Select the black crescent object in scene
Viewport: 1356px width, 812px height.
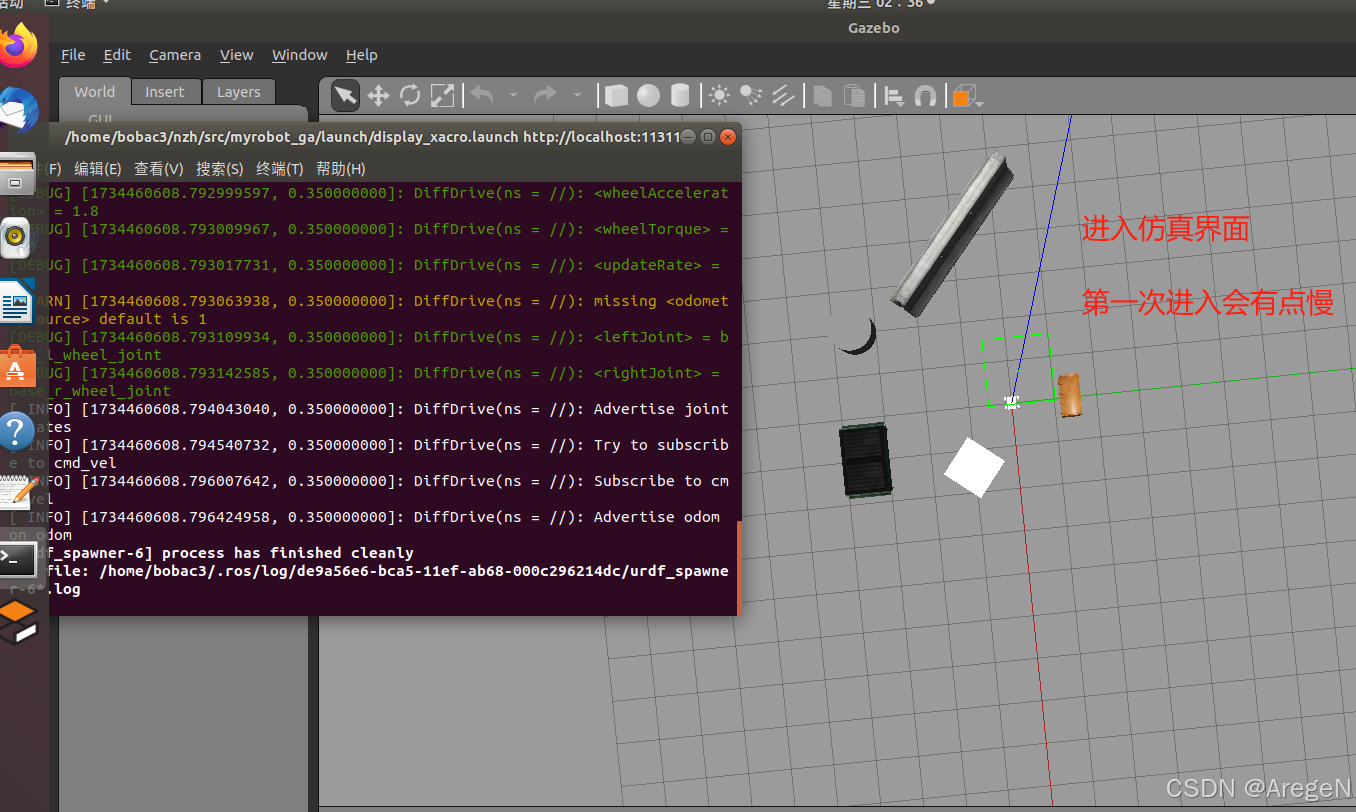click(856, 336)
